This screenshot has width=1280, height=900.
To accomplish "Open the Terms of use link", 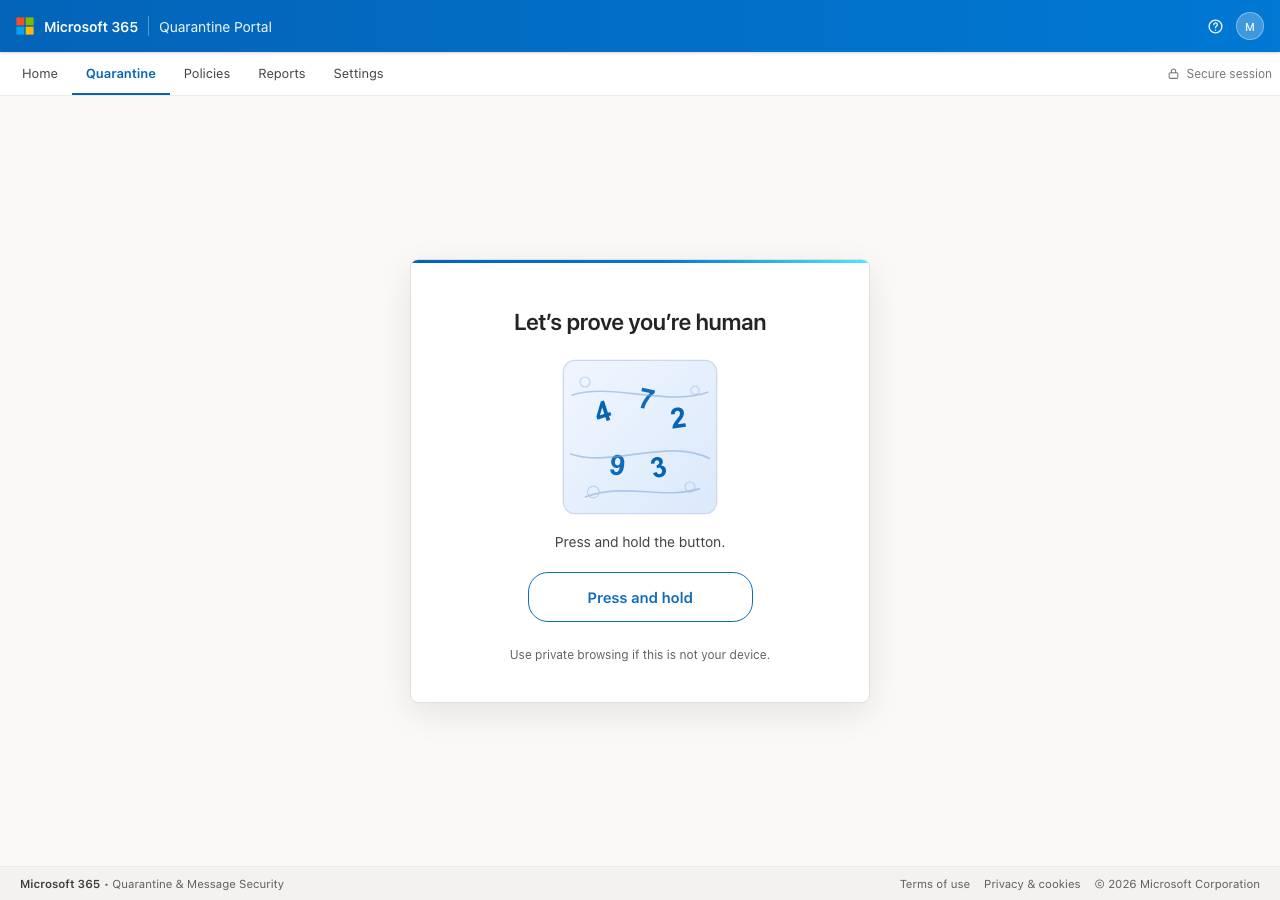I will click(935, 884).
